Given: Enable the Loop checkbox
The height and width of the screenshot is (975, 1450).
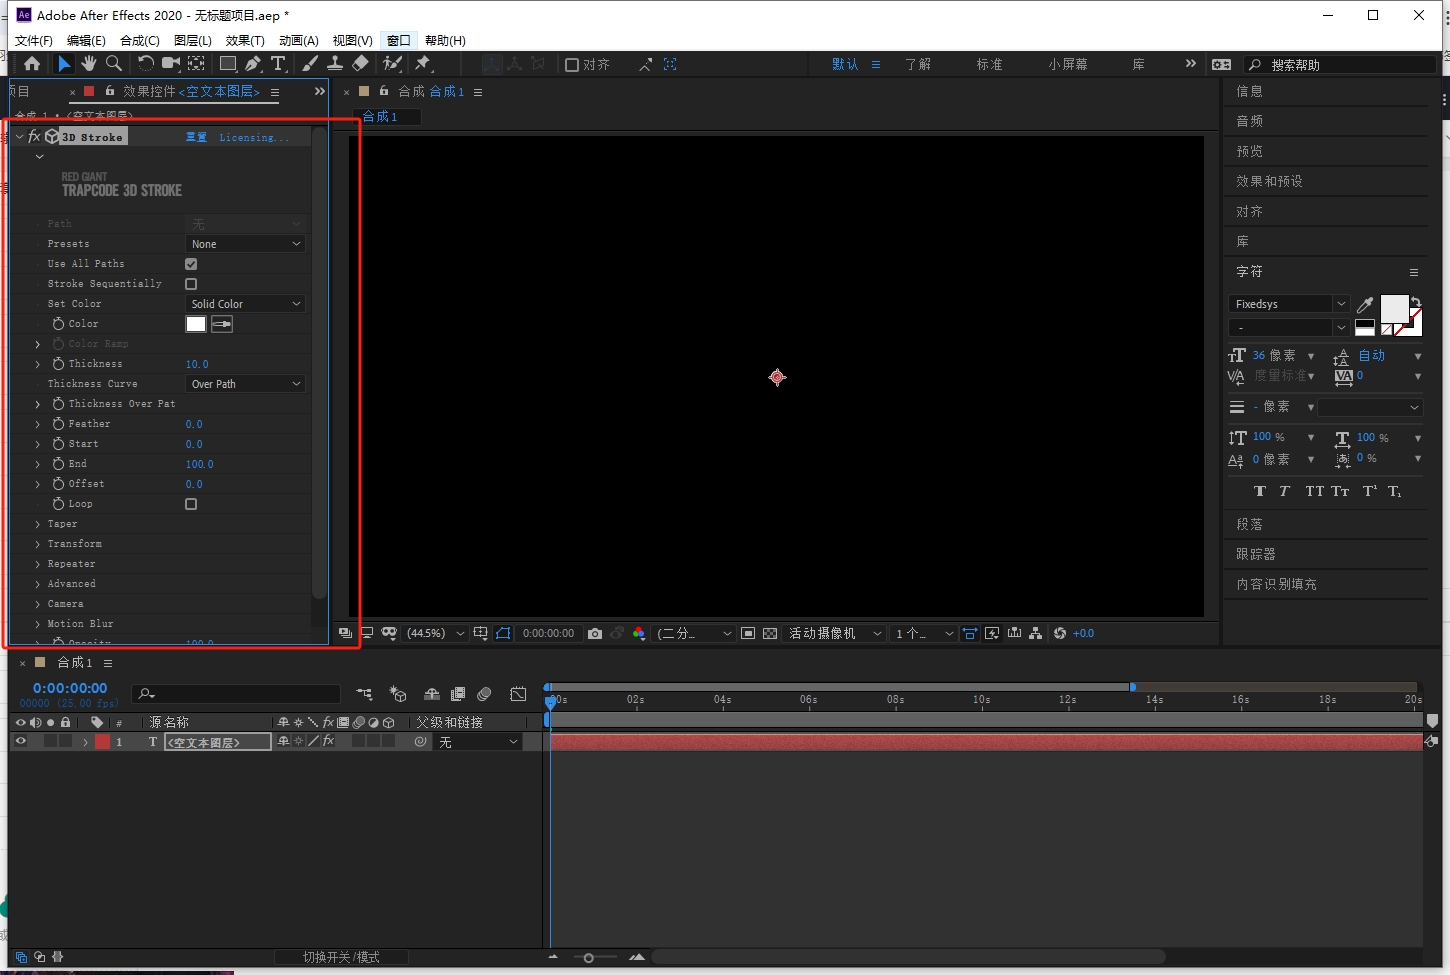Looking at the screenshot, I should point(191,504).
